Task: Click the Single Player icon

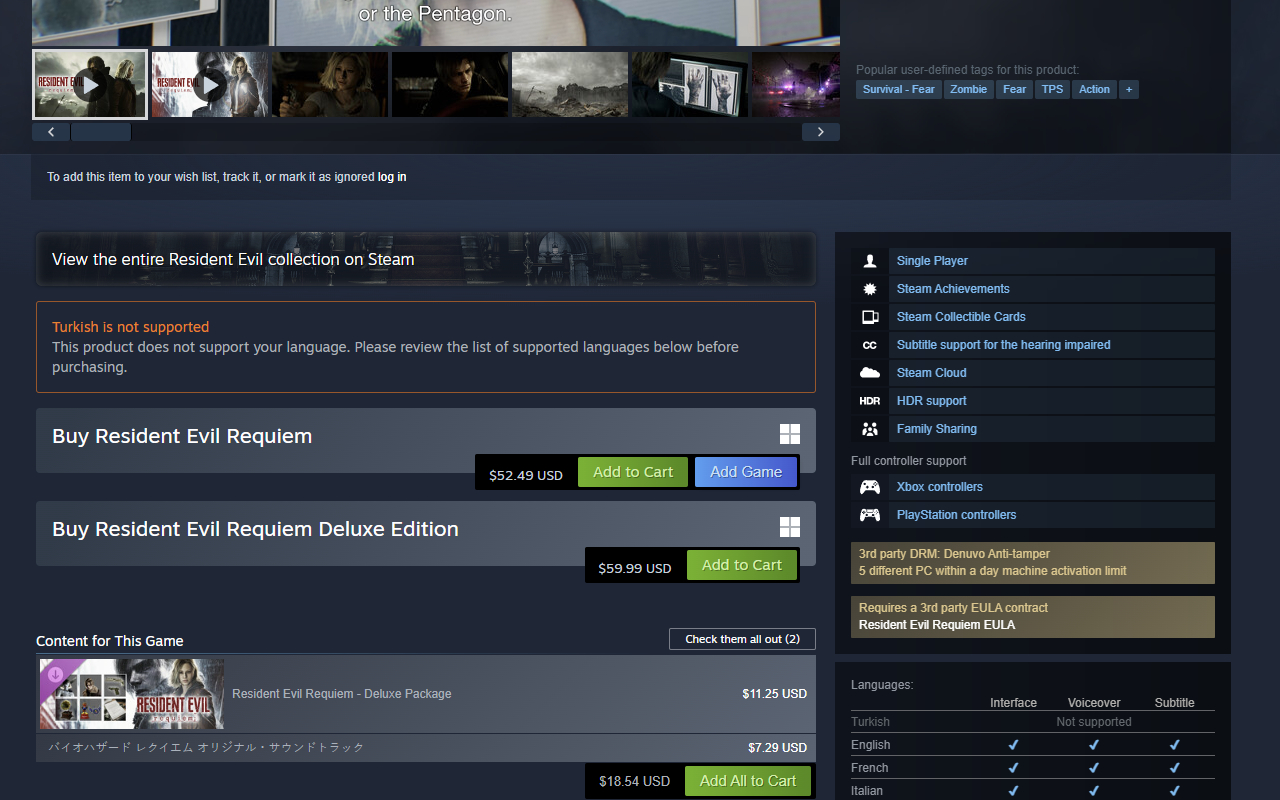Action: pyautogui.click(x=870, y=261)
